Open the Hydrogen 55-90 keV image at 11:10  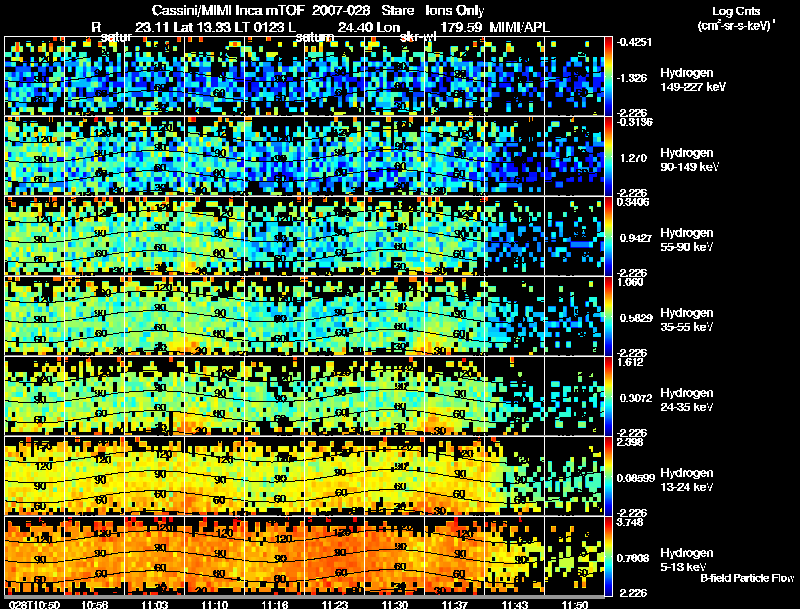214,236
